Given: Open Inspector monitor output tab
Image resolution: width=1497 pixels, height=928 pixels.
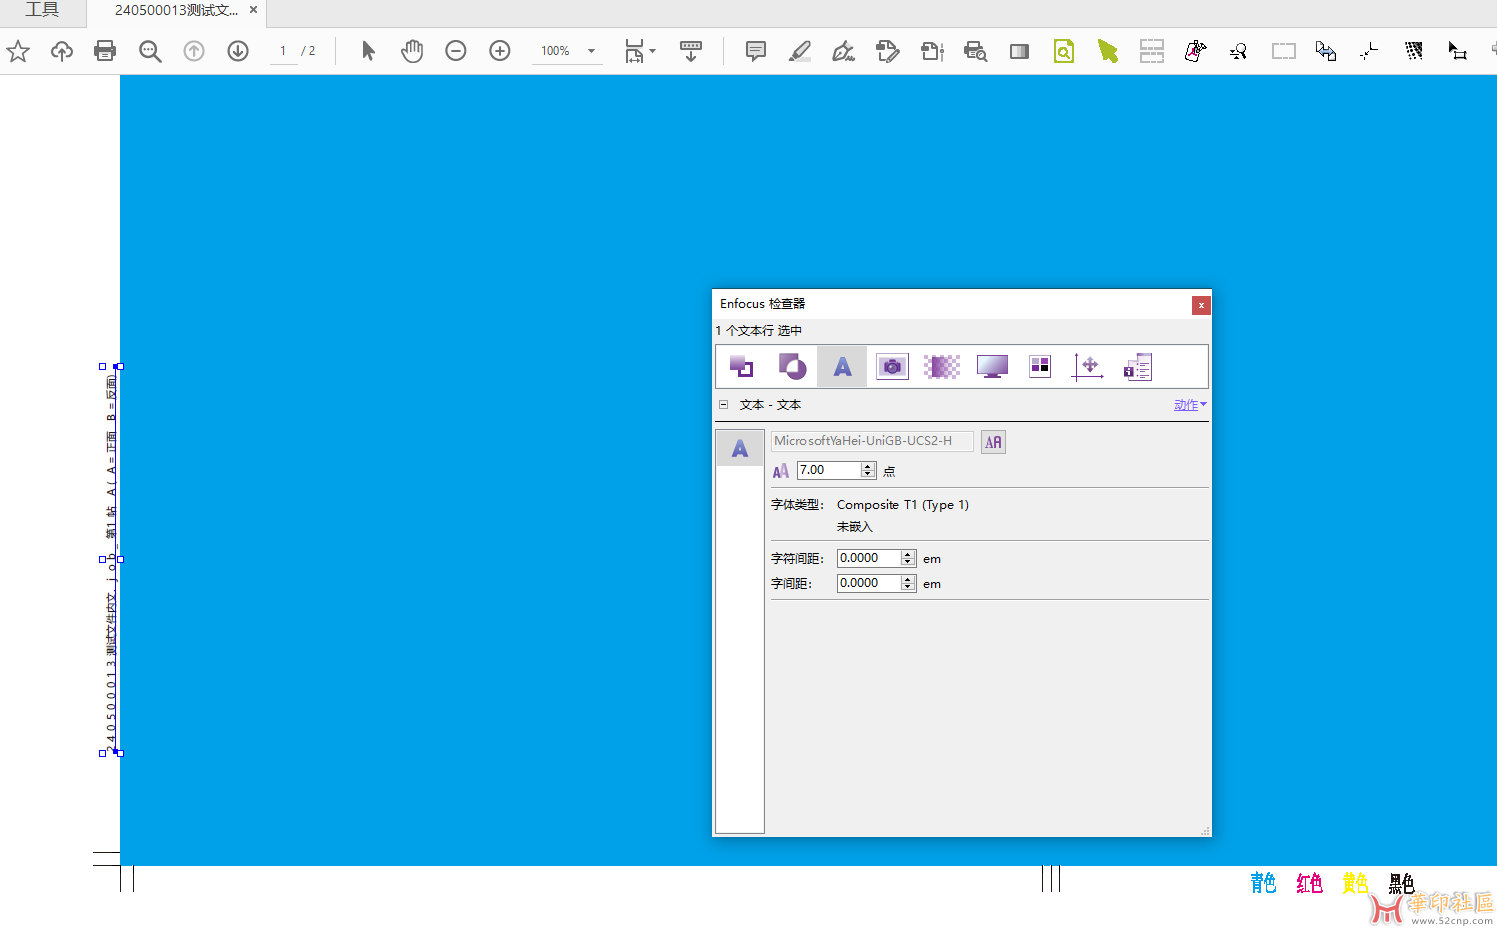Looking at the screenshot, I should coord(992,367).
